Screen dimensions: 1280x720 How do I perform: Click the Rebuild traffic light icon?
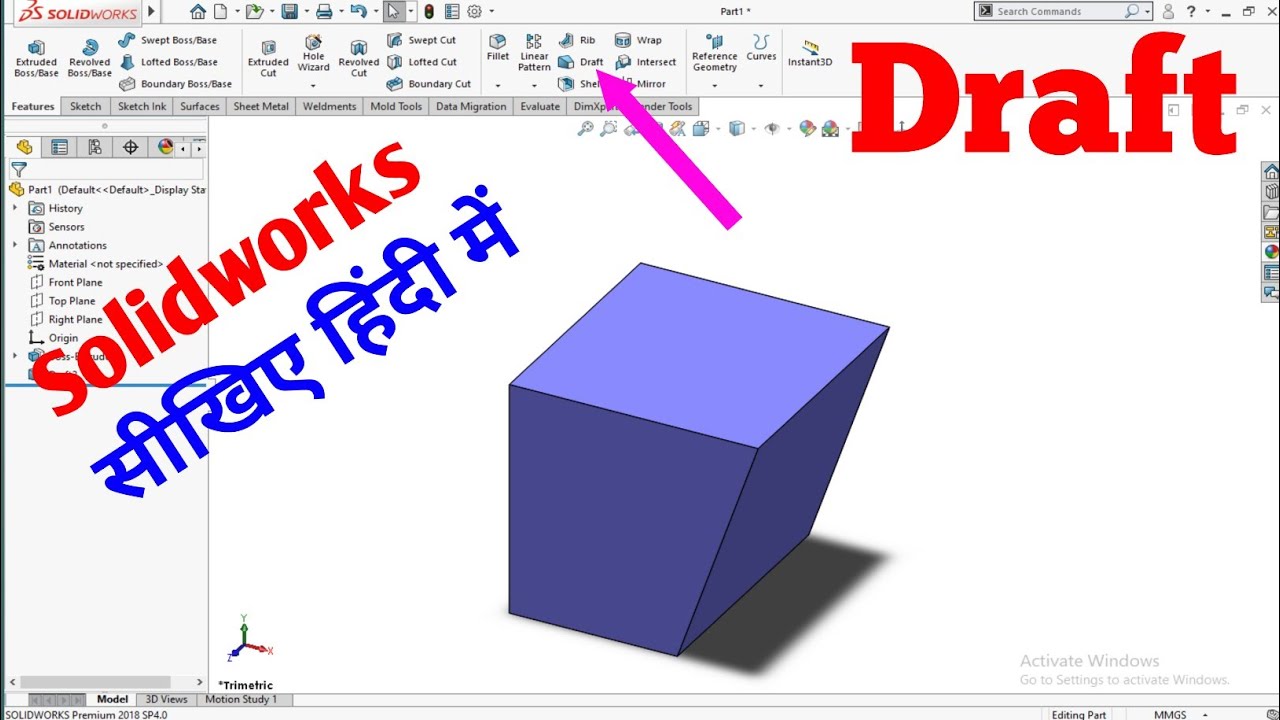pos(429,12)
